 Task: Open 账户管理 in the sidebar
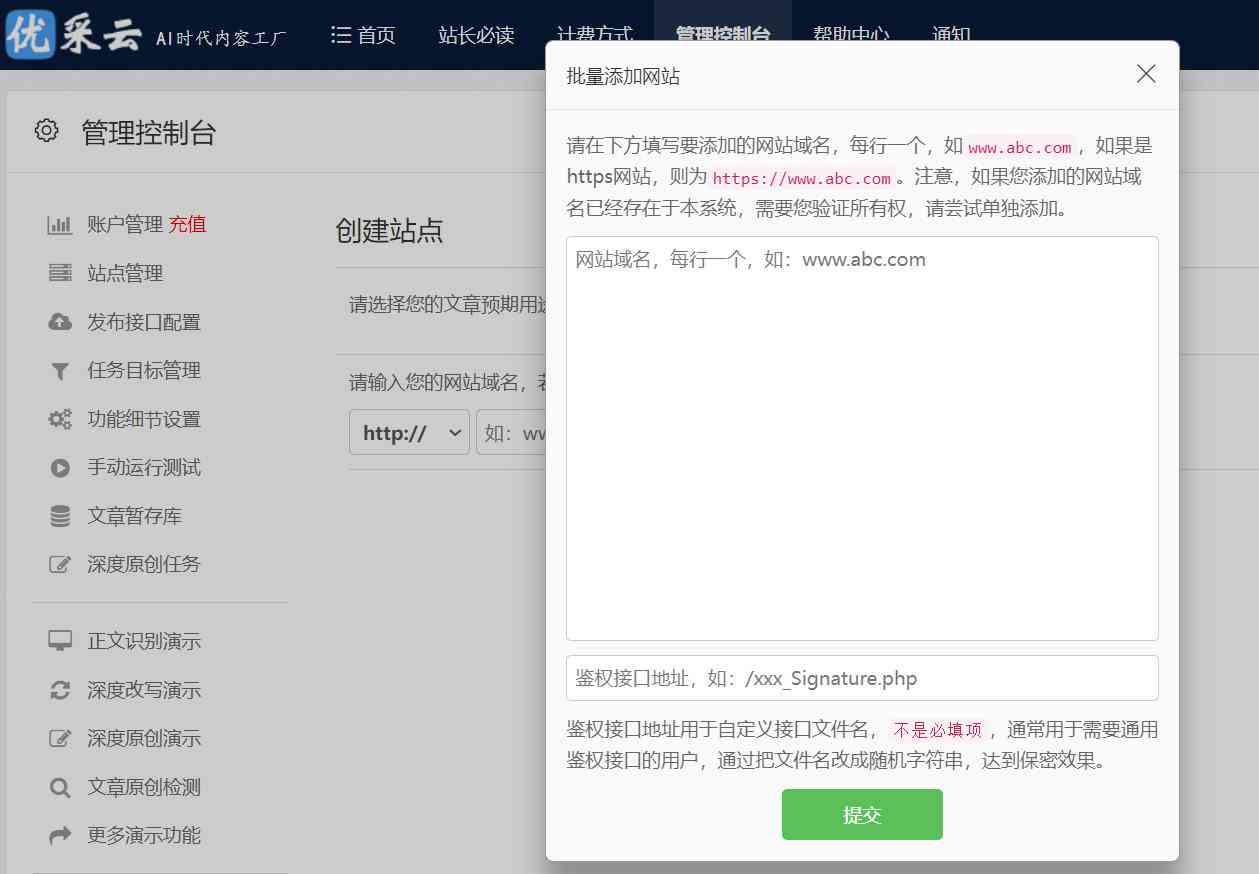pos(125,225)
